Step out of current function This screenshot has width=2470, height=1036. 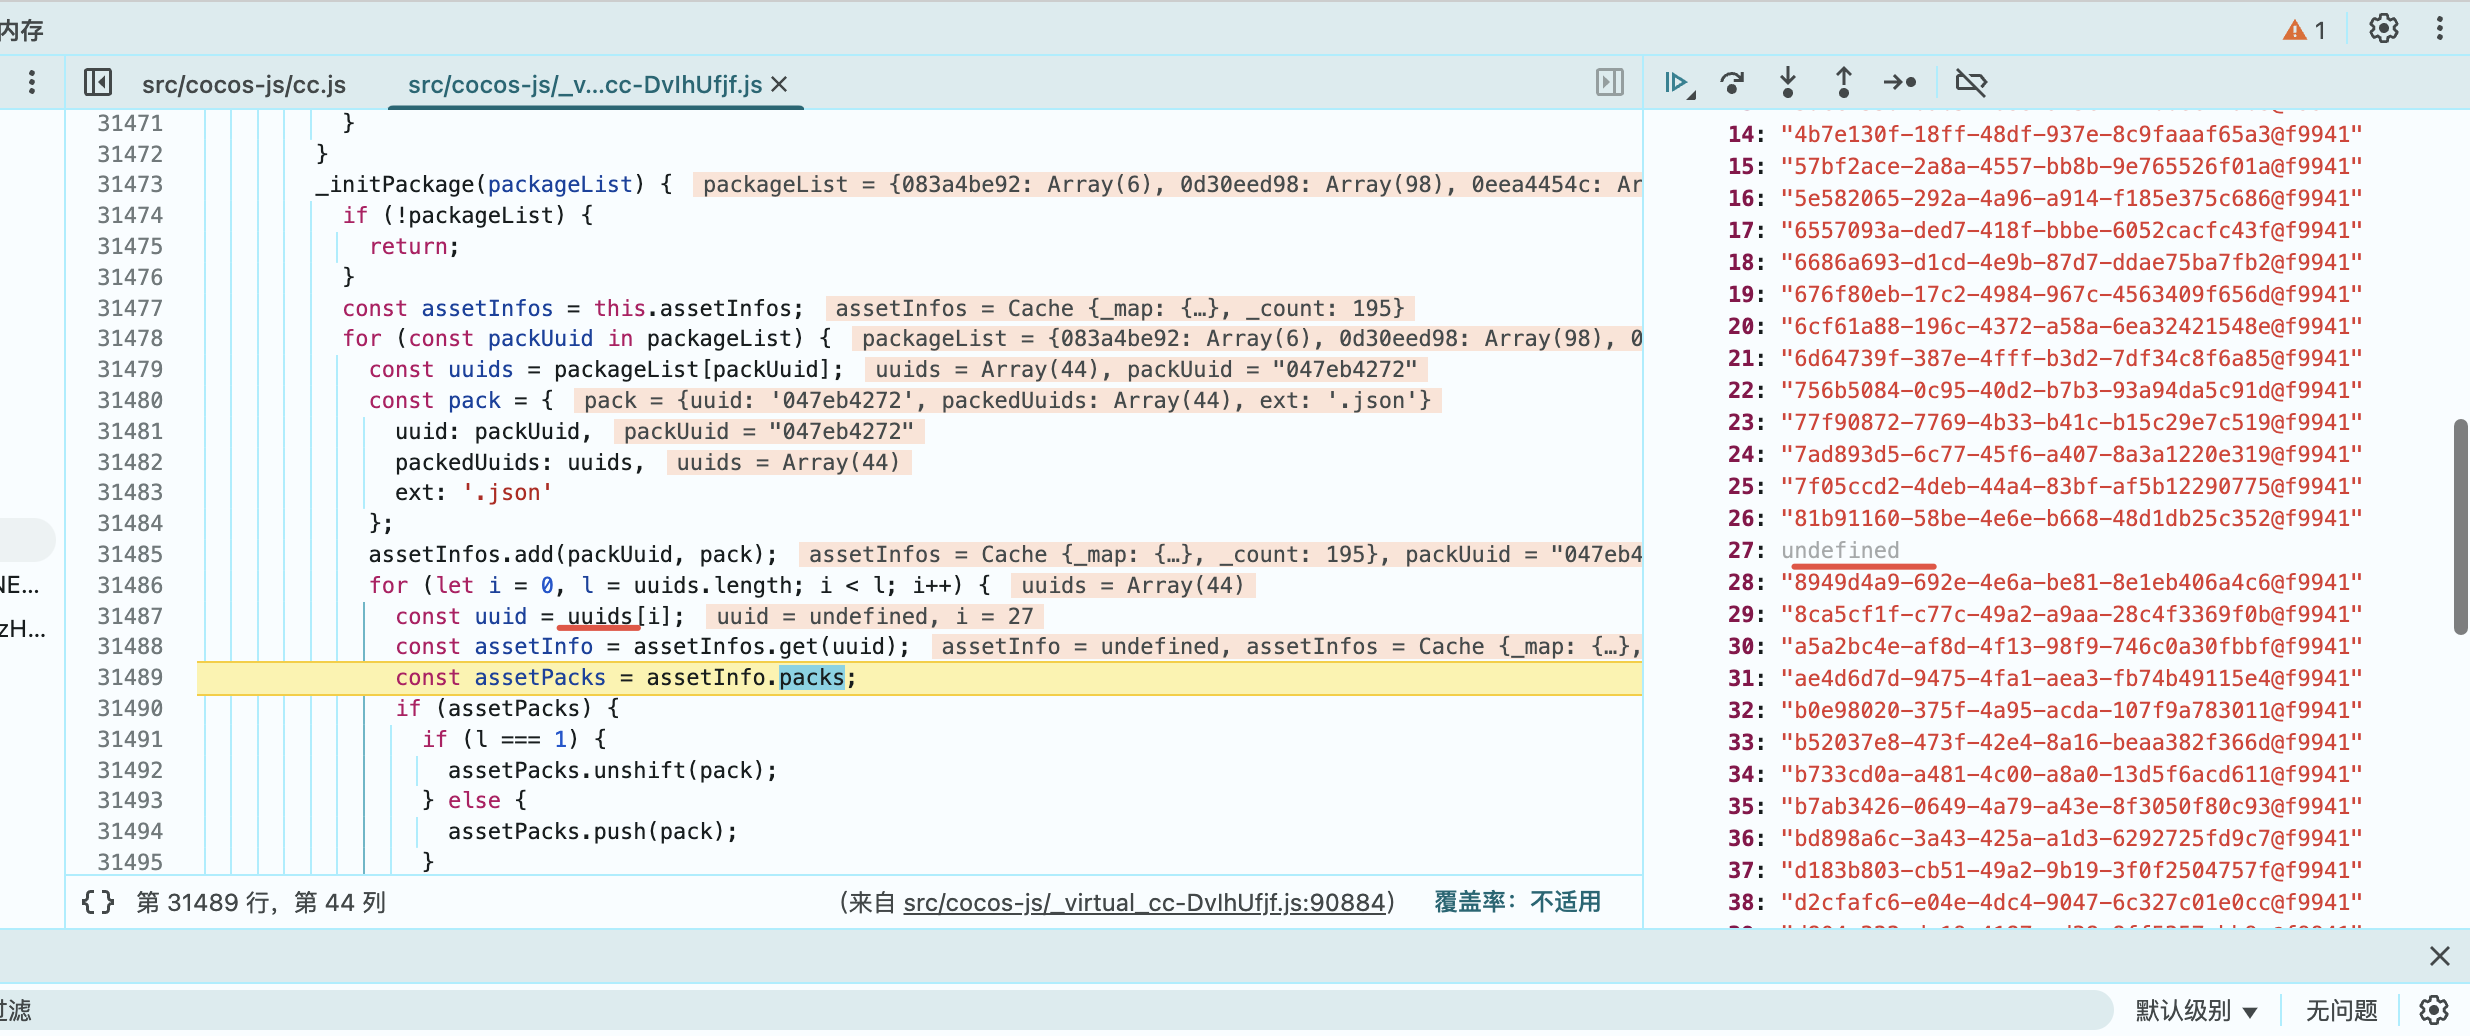1844,82
